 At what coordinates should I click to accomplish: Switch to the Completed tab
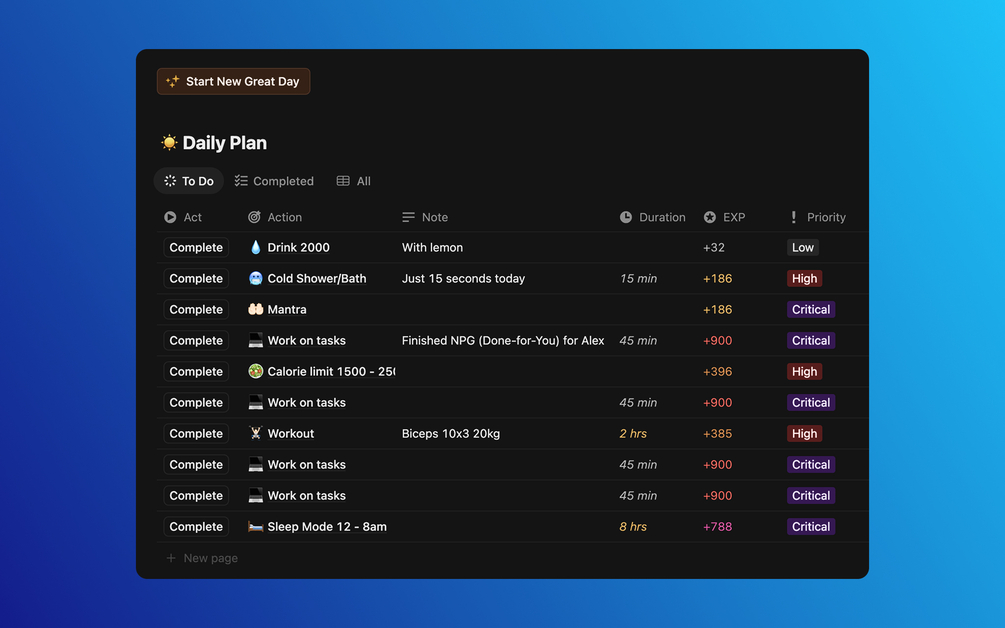coord(274,181)
